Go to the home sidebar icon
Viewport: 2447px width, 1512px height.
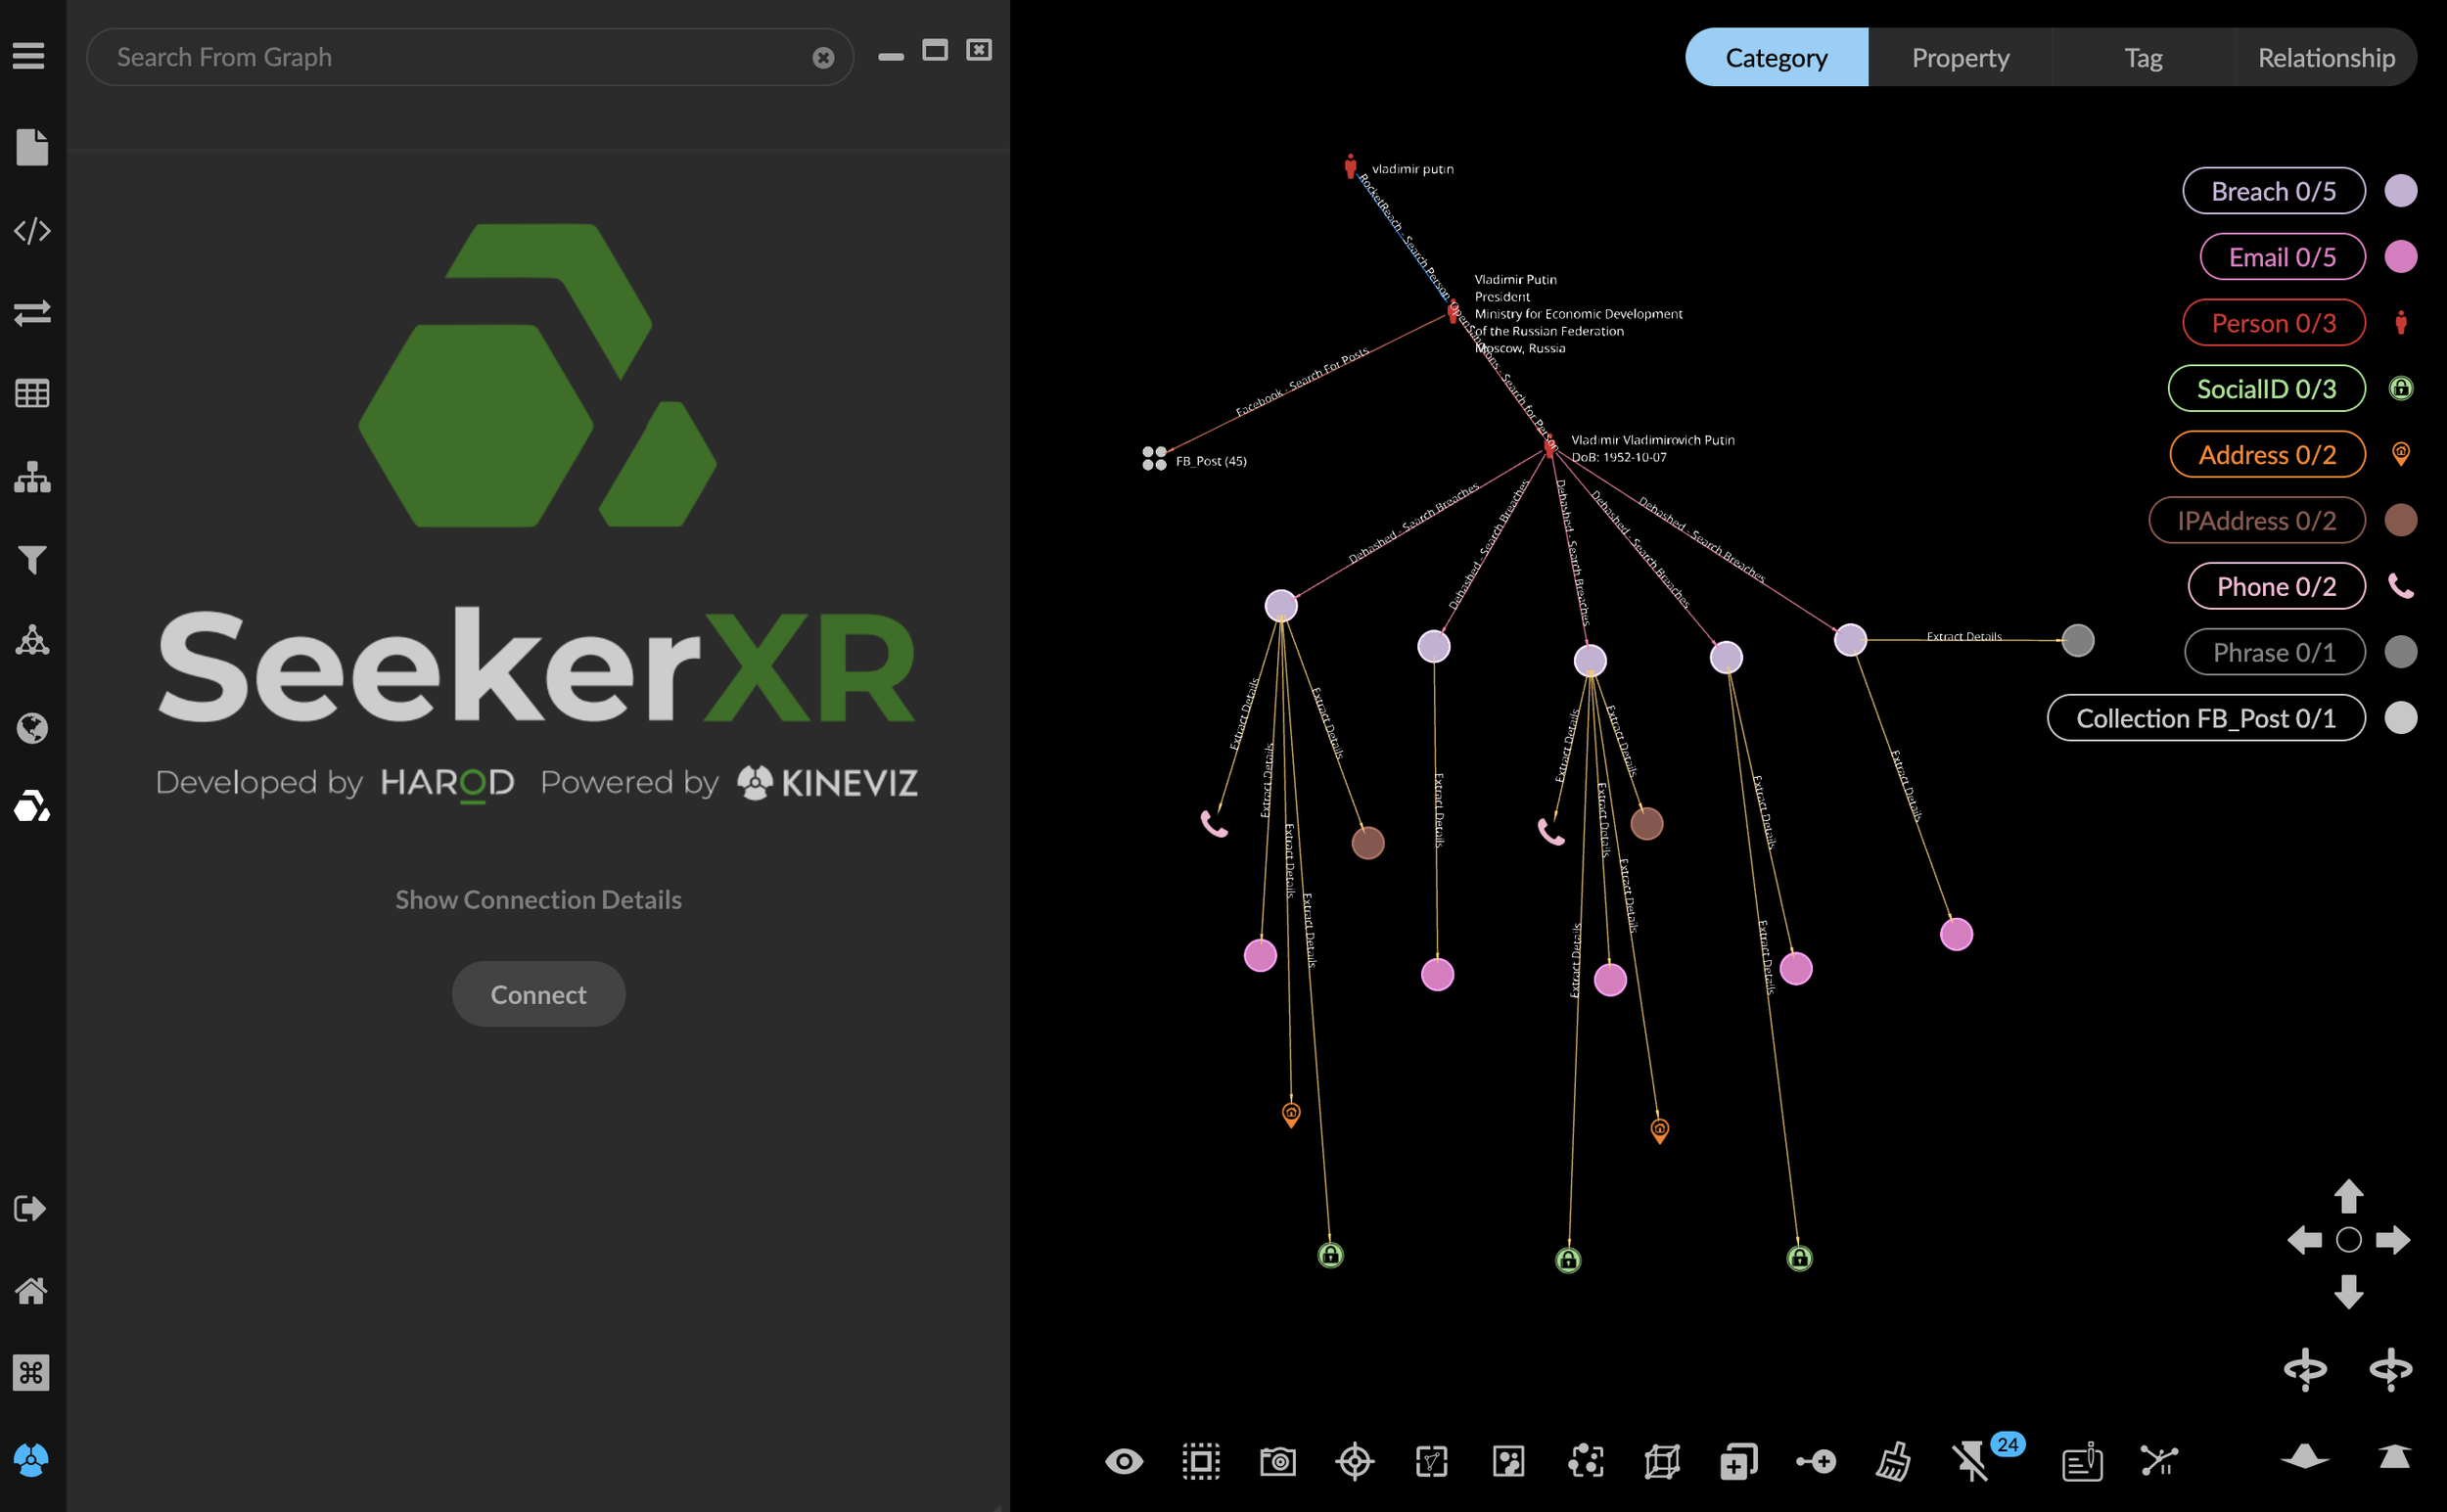pyautogui.click(x=31, y=1291)
